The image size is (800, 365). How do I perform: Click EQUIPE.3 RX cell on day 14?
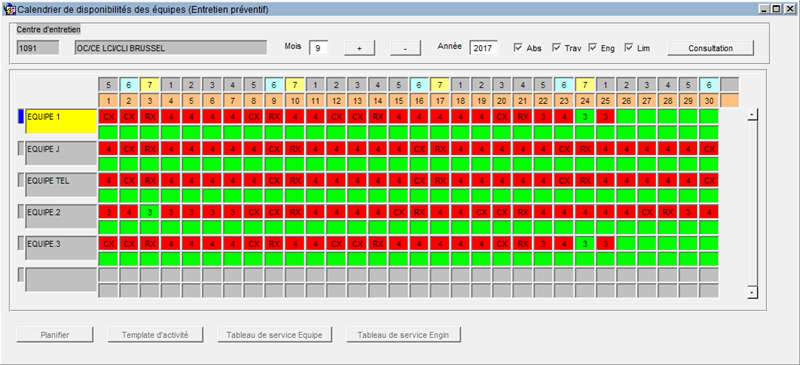click(x=378, y=243)
